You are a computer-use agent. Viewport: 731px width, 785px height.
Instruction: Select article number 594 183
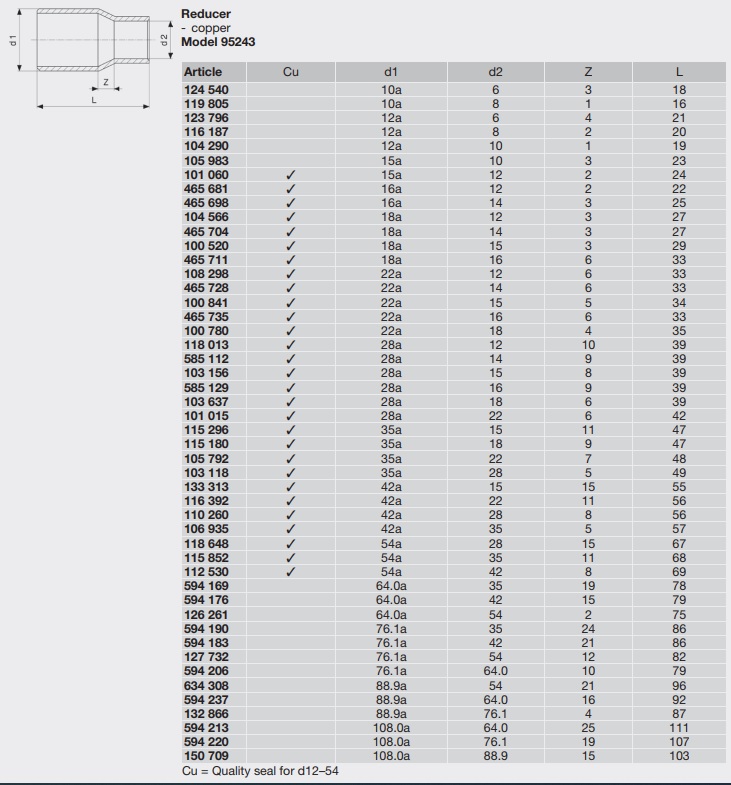206,643
